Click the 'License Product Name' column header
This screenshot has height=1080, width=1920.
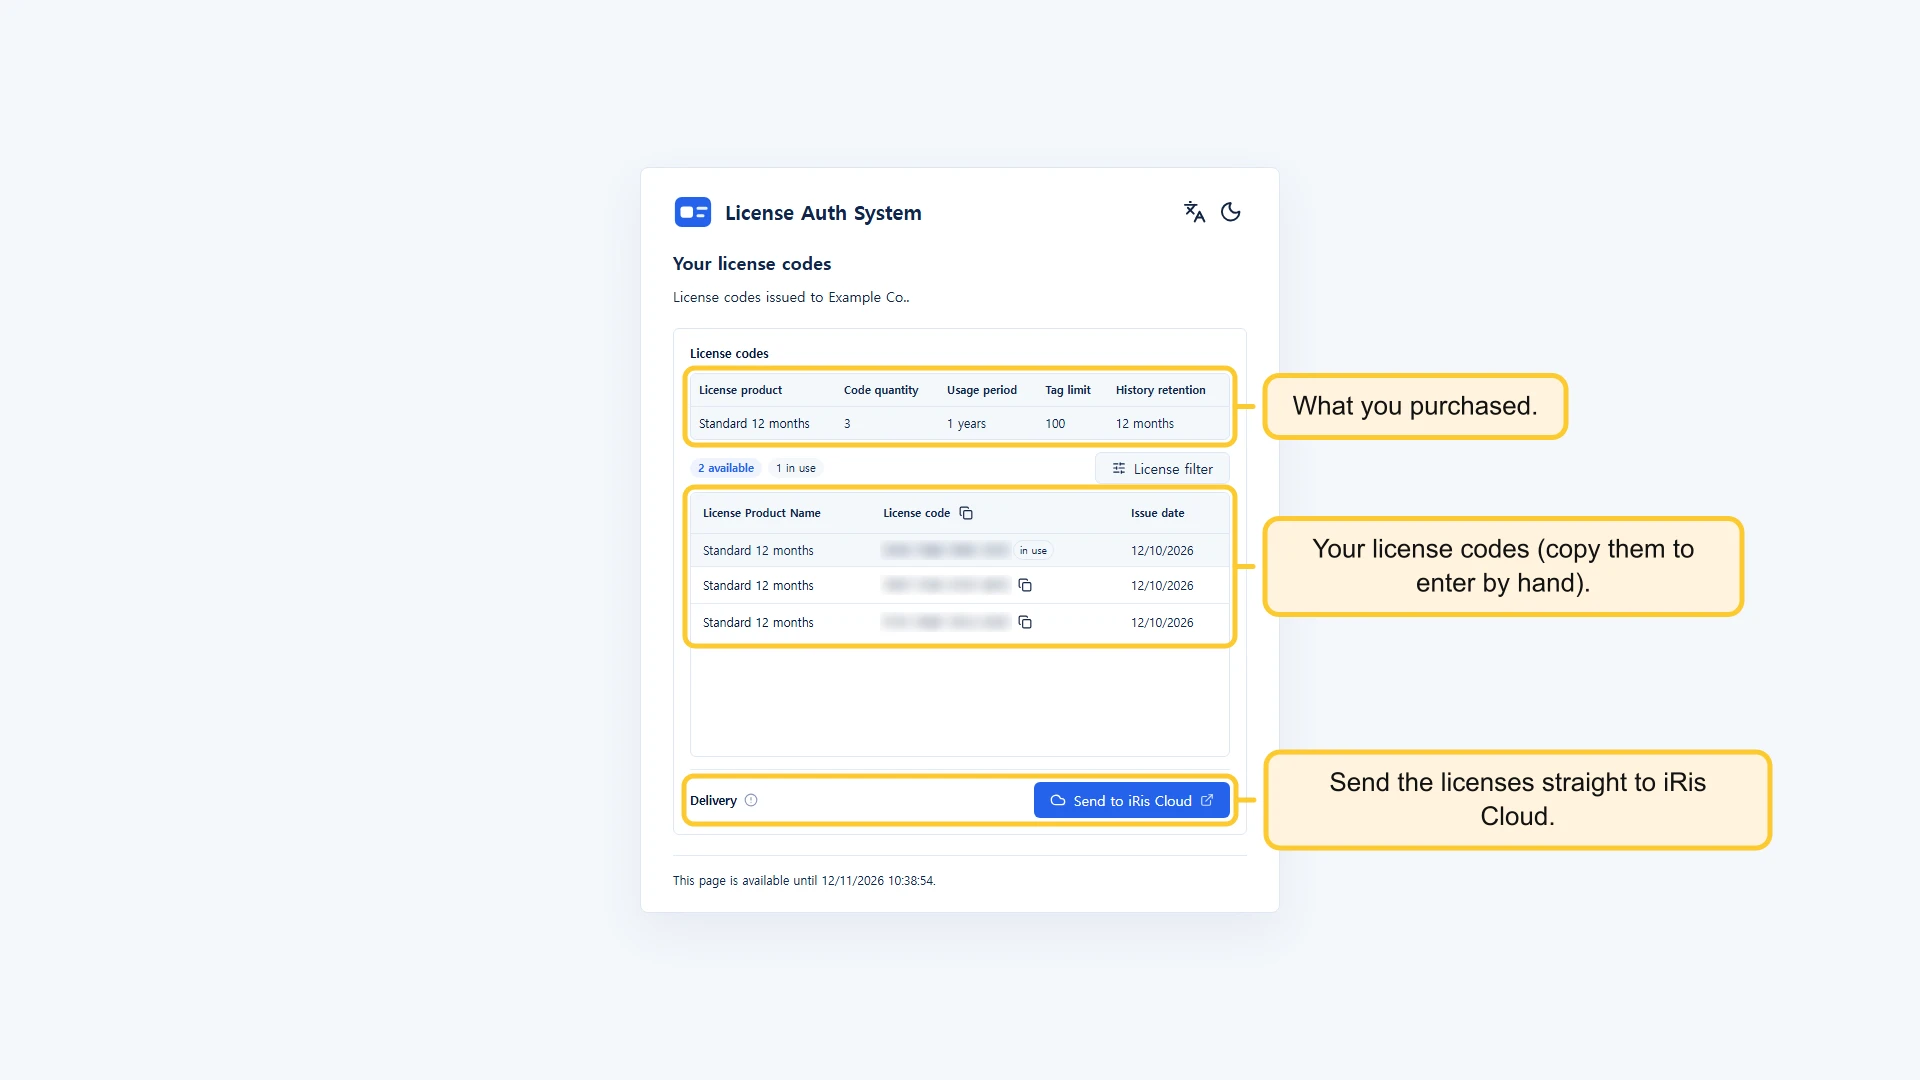762,513
